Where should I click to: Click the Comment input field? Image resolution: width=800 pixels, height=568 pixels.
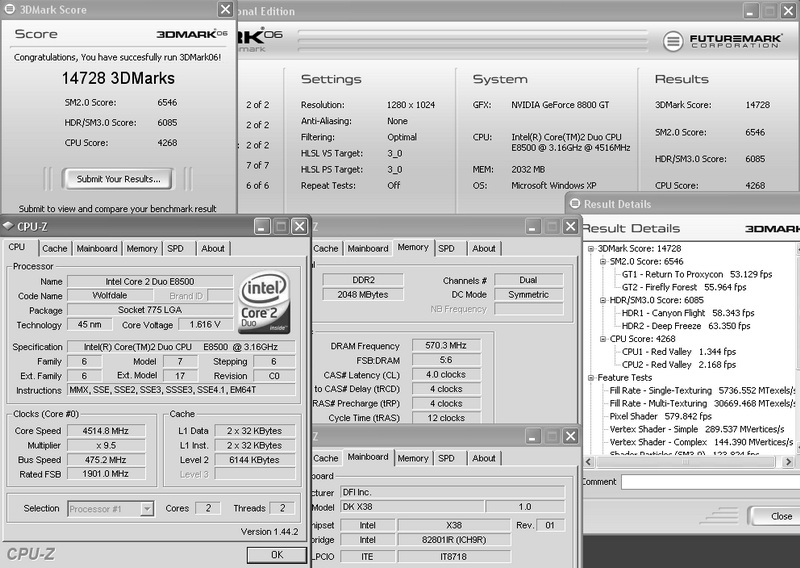710,482
